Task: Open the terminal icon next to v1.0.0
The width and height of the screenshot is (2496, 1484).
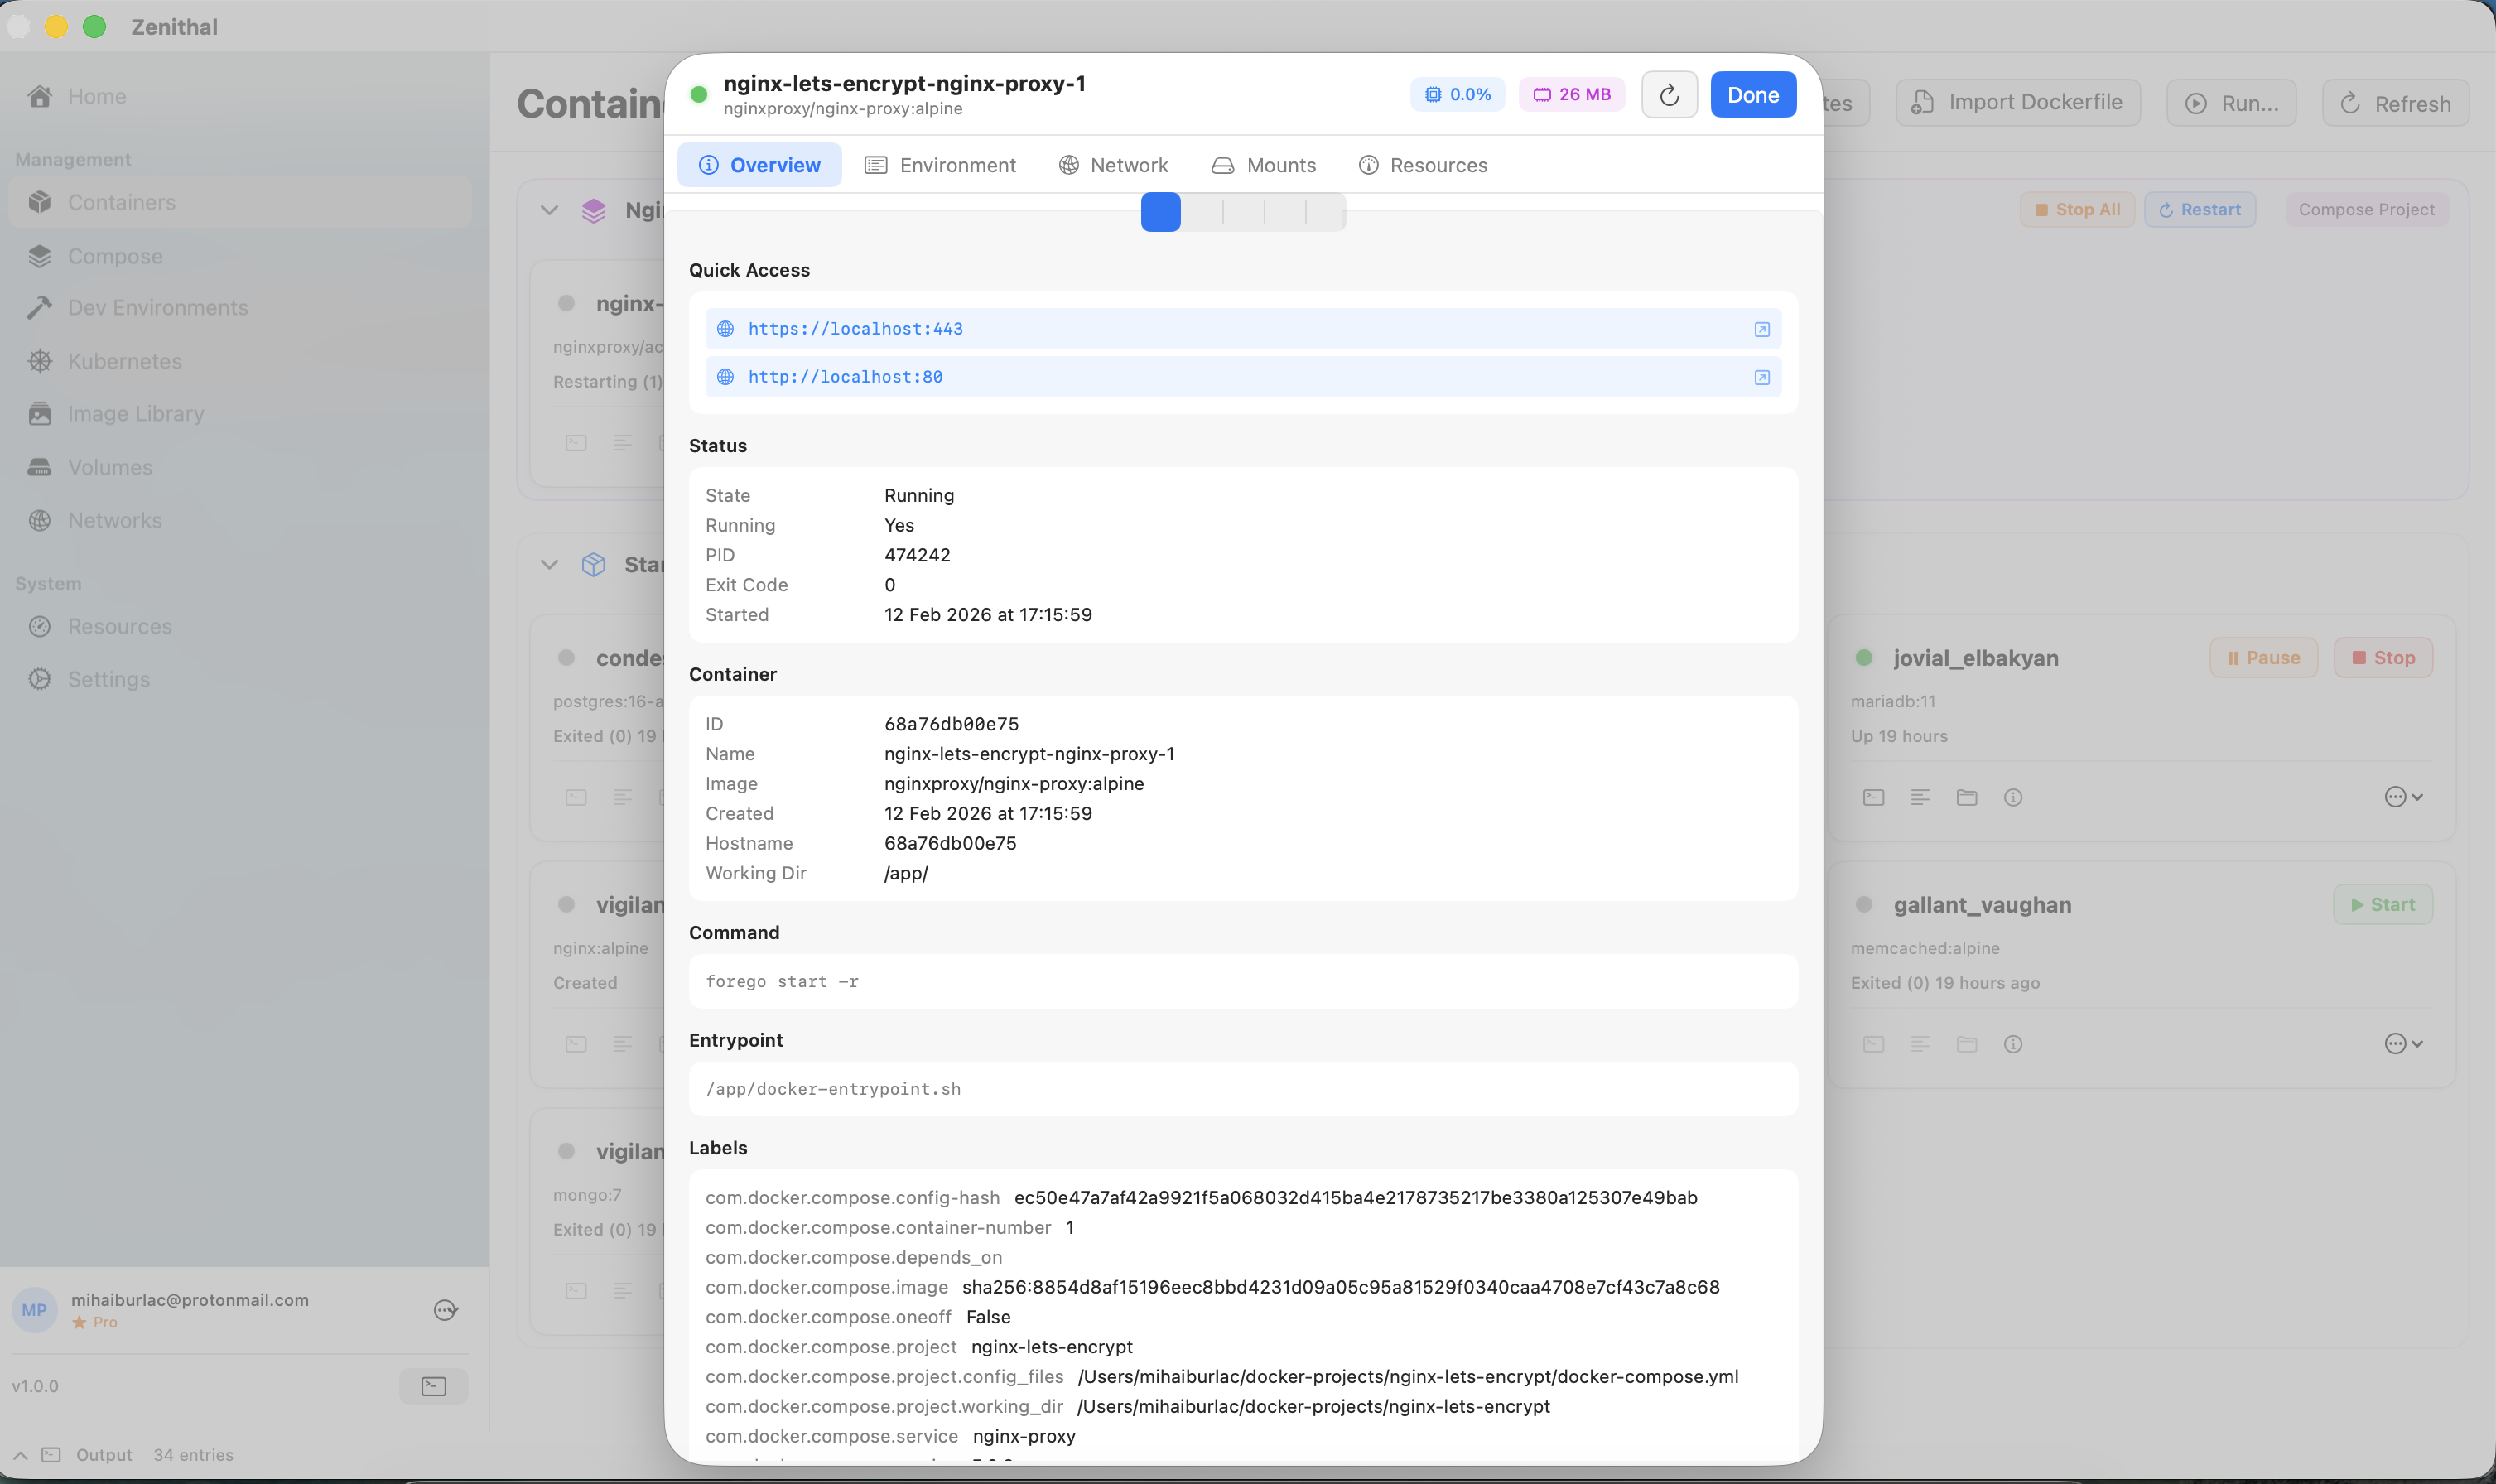Action: click(x=433, y=1385)
